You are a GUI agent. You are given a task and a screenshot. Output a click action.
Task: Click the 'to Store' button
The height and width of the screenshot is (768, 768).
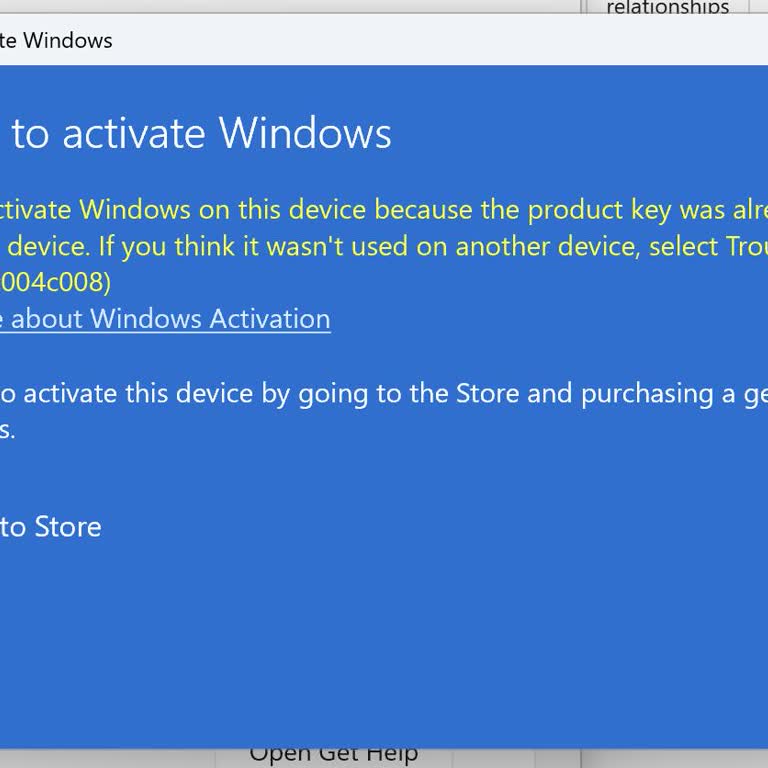pos(51,527)
